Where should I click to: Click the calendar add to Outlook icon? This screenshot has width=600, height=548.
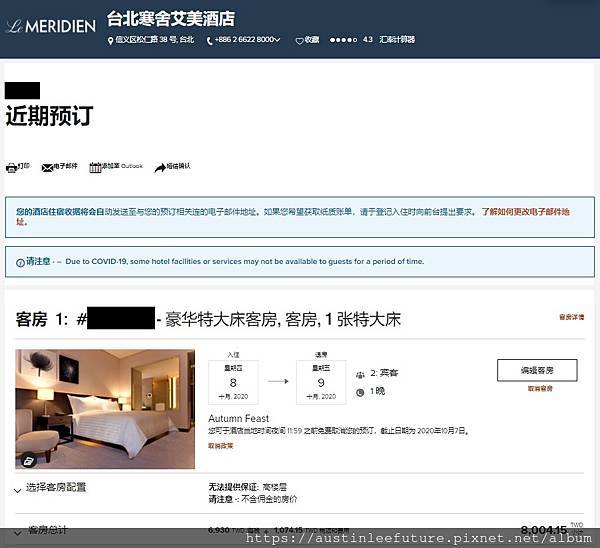[95, 168]
